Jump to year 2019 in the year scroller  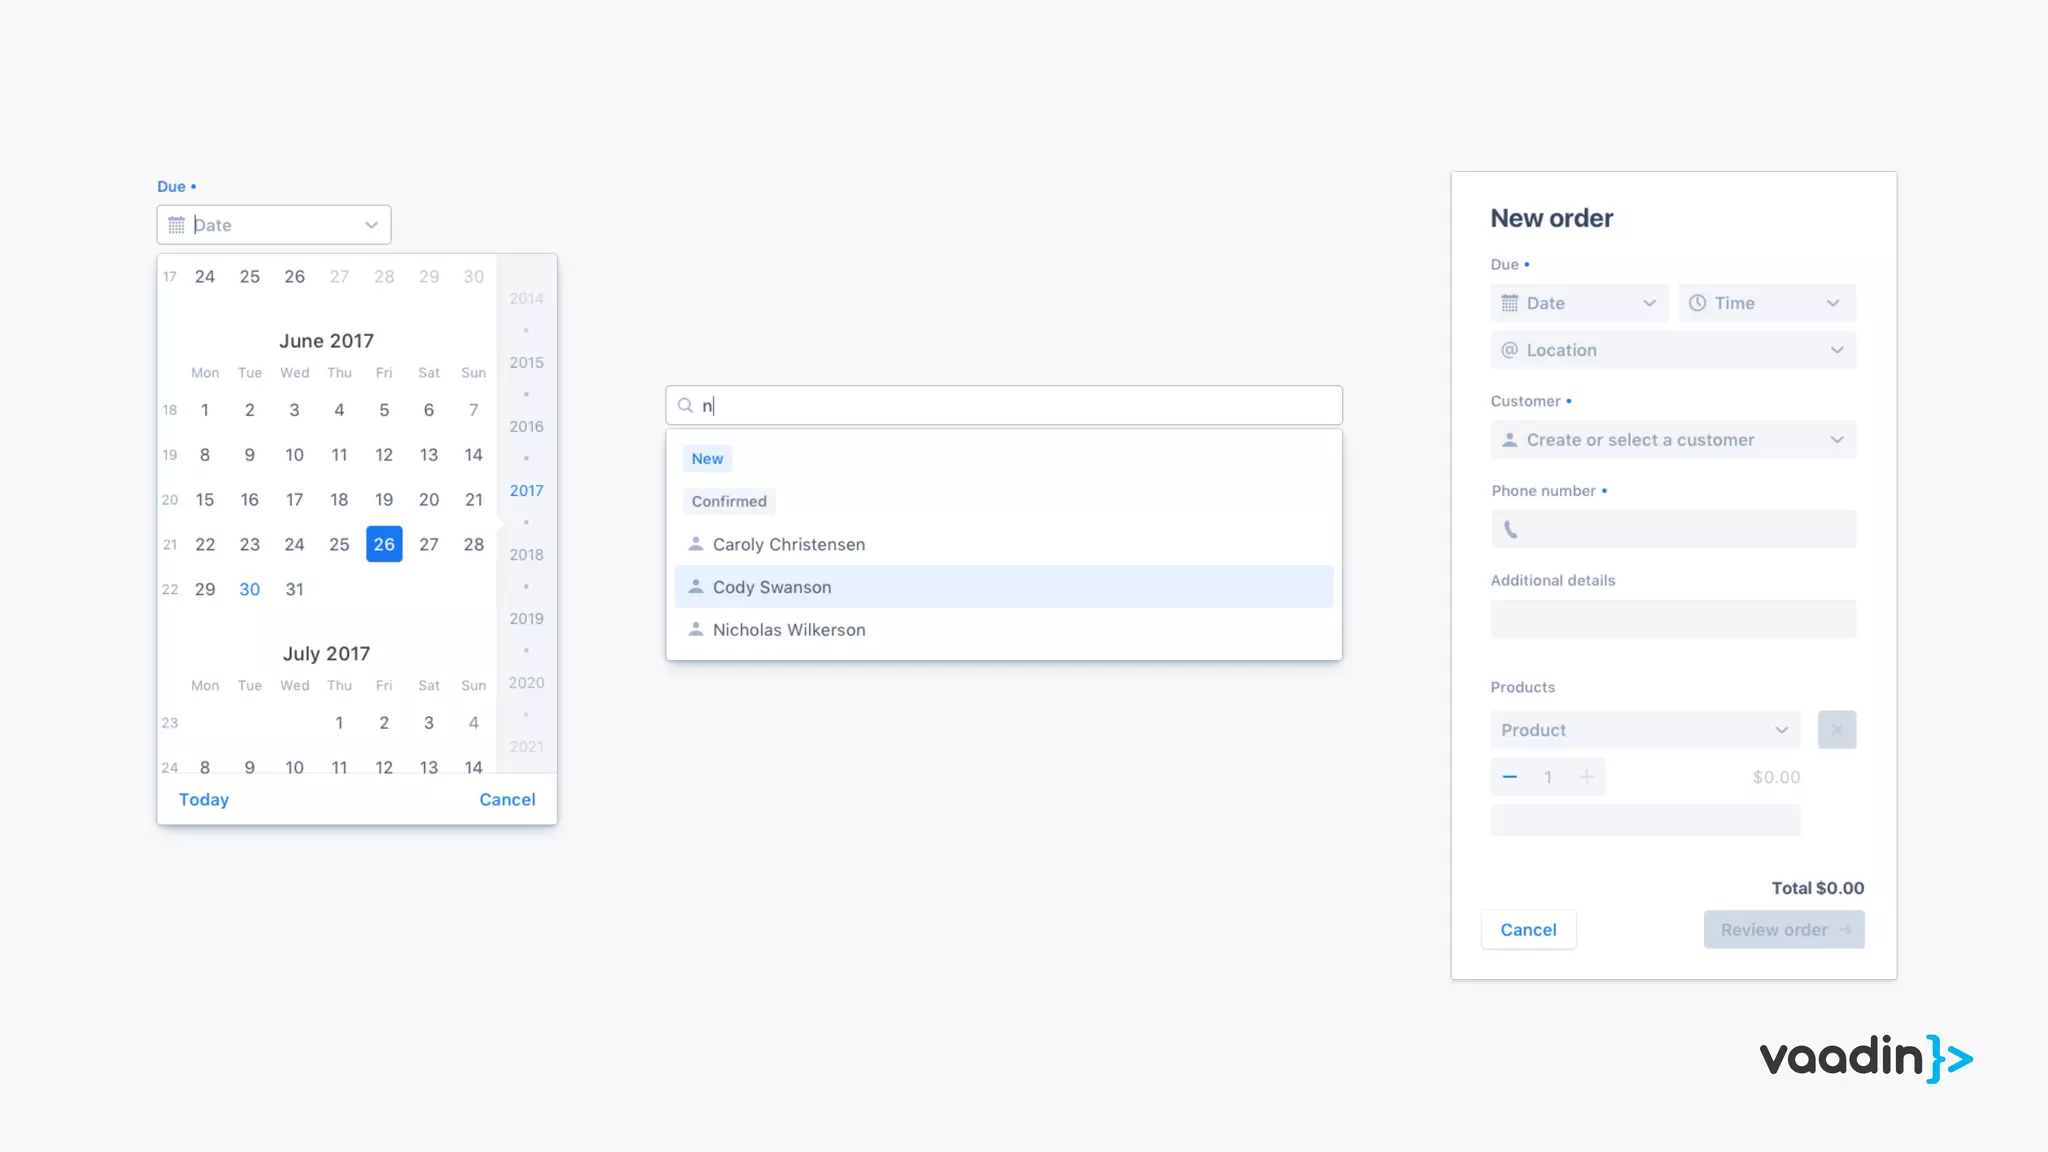[x=526, y=619]
